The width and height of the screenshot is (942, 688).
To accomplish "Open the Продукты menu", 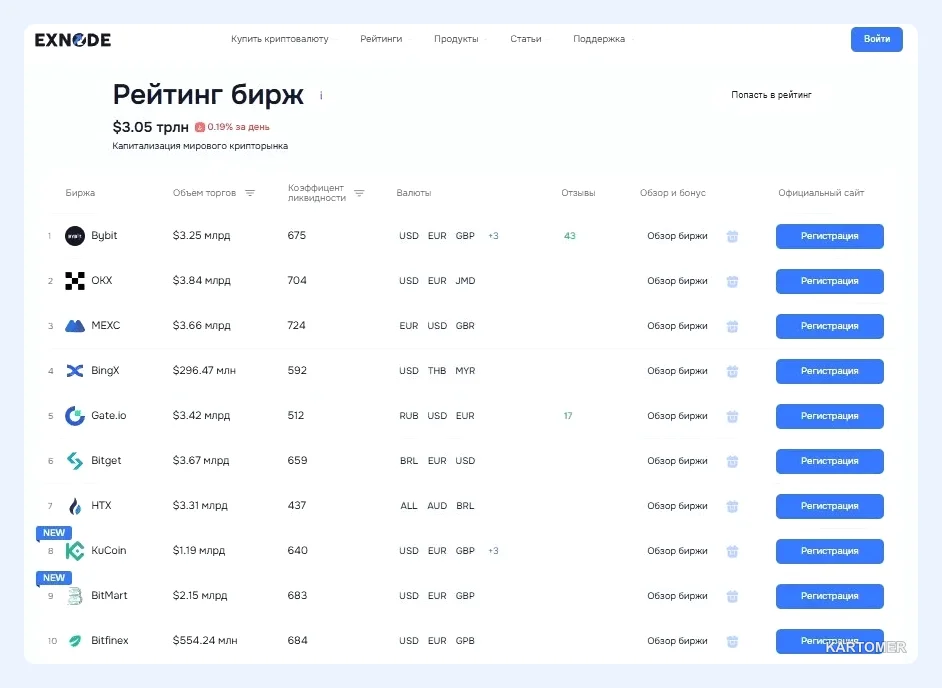I will point(457,39).
